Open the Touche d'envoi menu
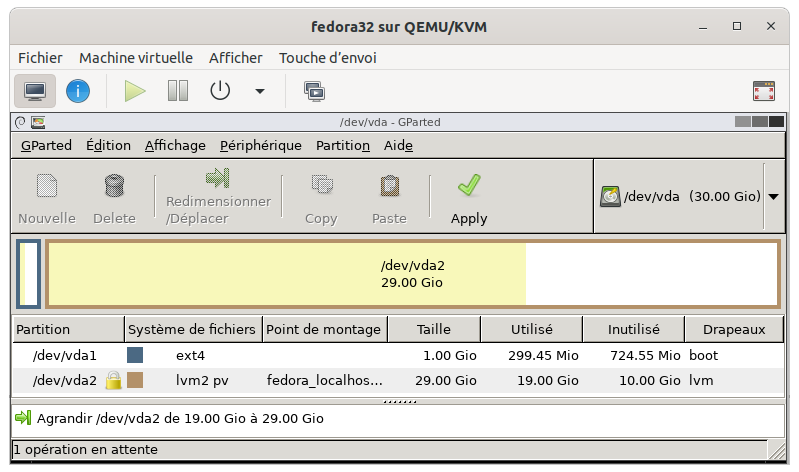Viewport: 799px width, 472px height. (328, 58)
